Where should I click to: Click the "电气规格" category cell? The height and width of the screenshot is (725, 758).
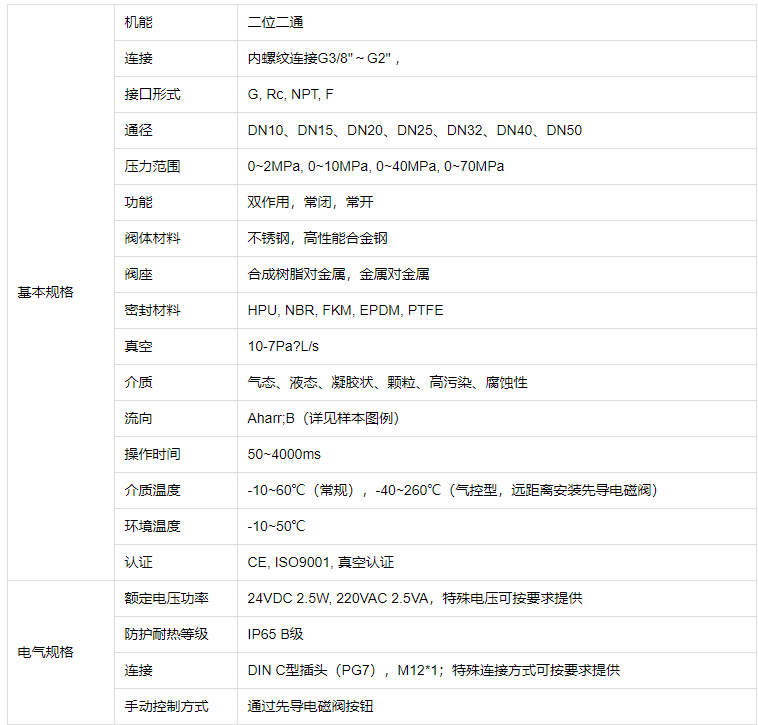(x=46, y=652)
